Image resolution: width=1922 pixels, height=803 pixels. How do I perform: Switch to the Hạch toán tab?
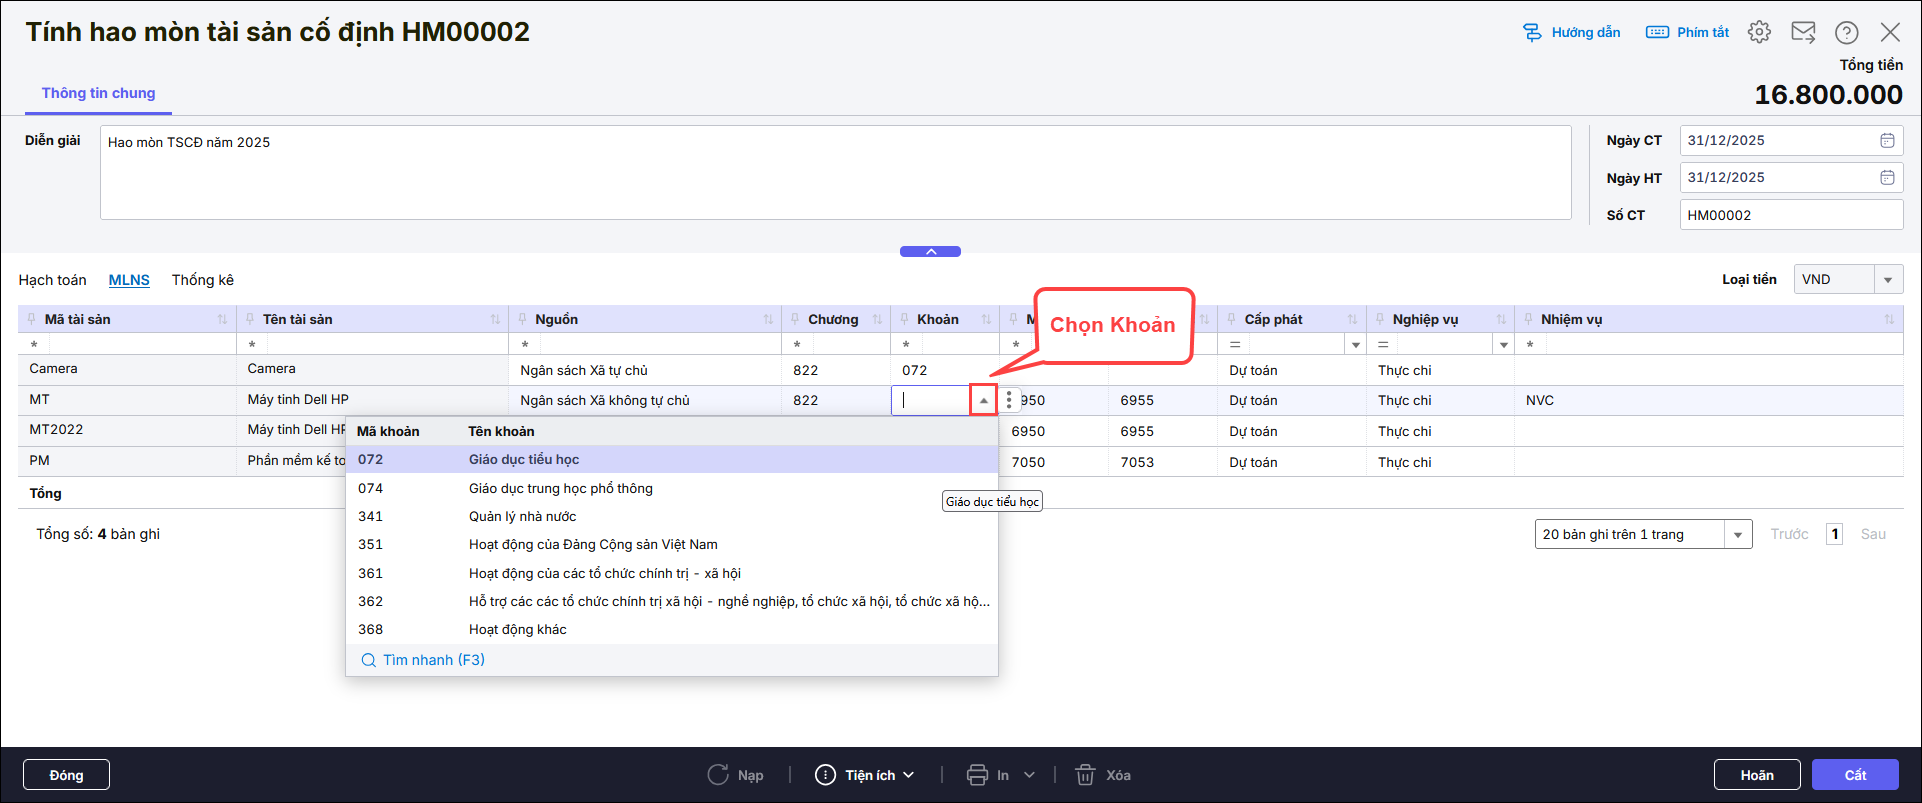point(52,280)
